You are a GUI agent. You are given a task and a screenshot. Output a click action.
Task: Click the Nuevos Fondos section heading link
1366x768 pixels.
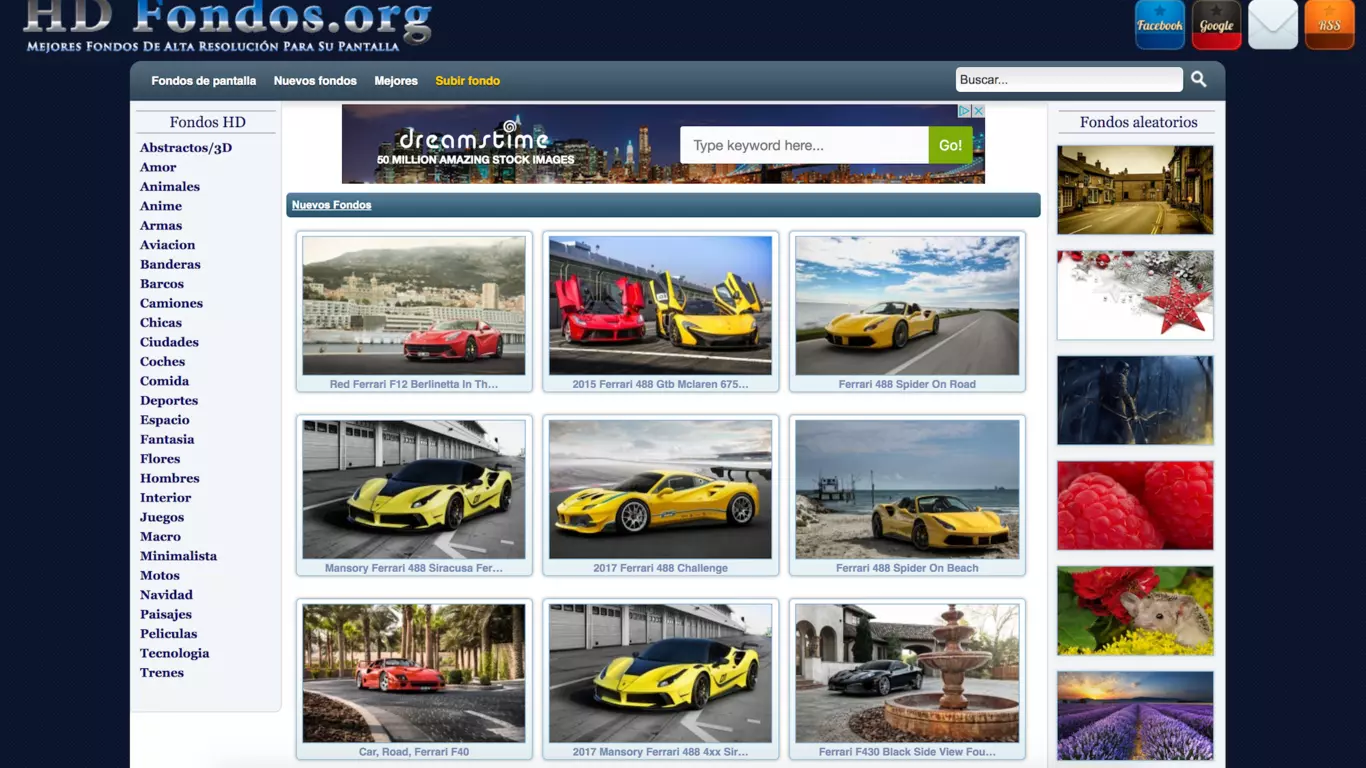point(331,205)
